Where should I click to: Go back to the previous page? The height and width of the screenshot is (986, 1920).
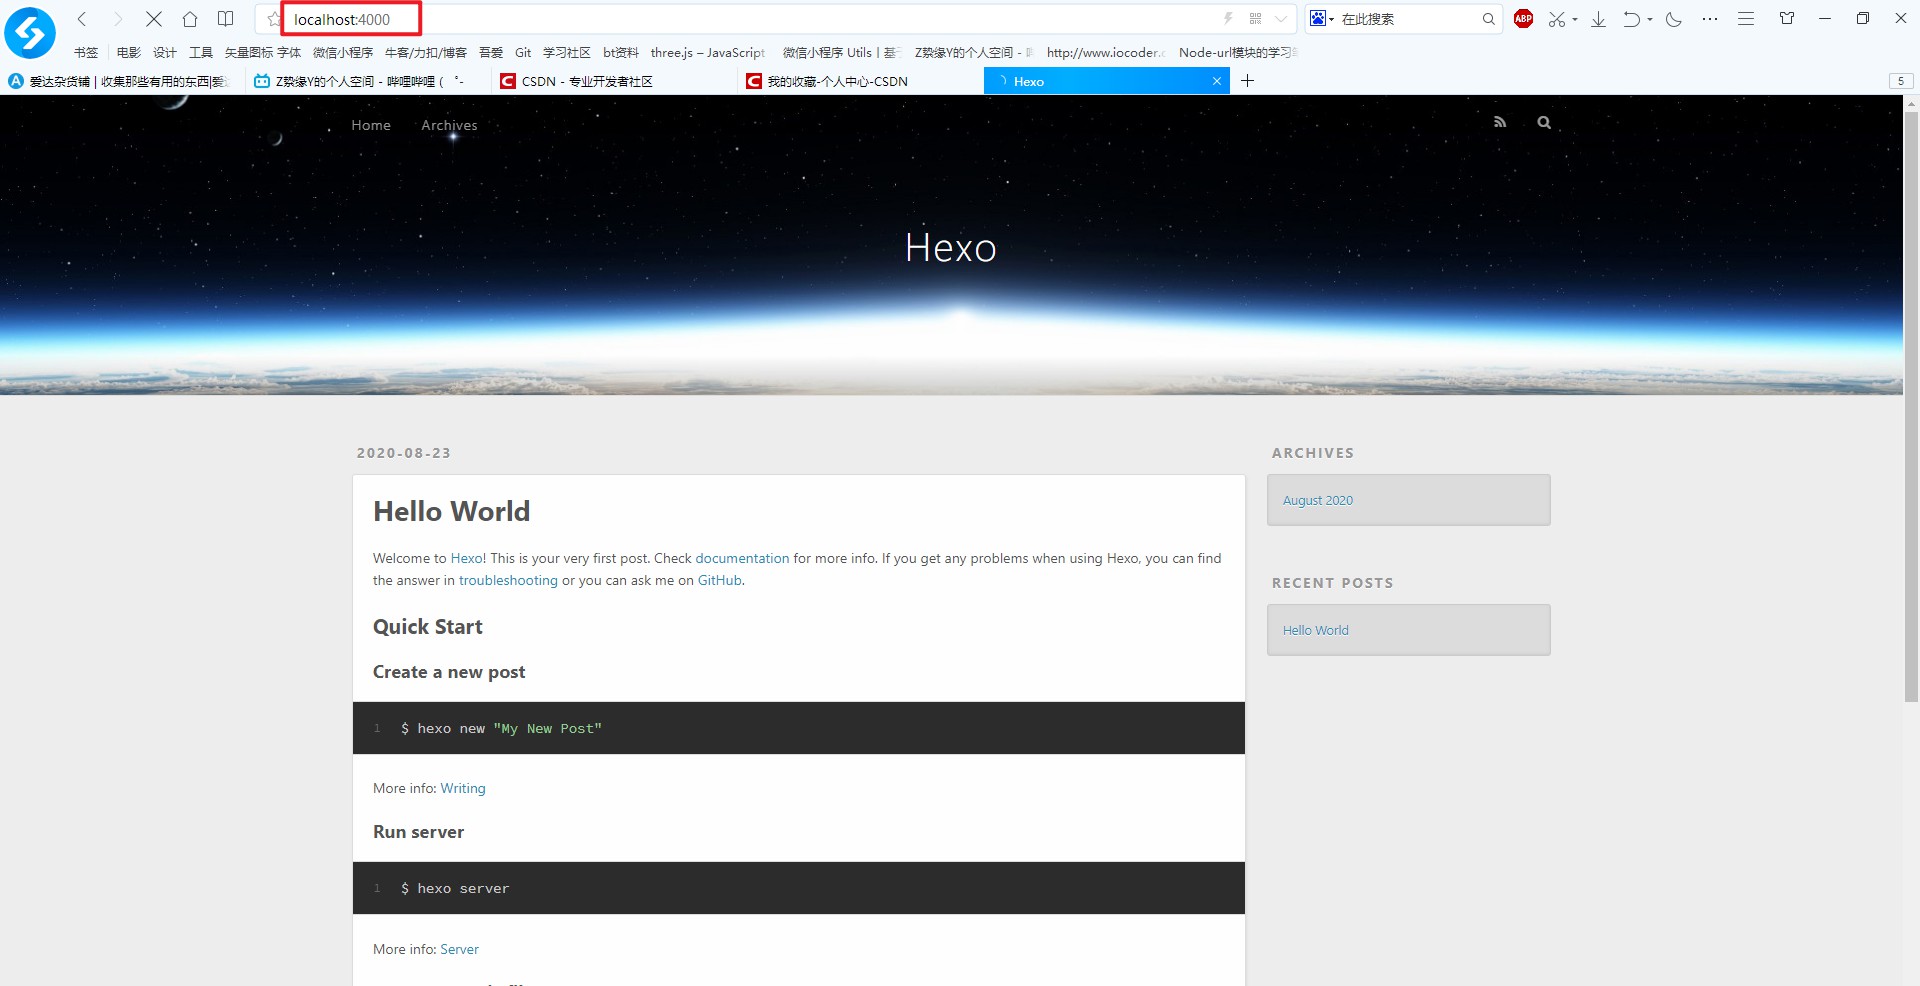[x=83, y=19]
